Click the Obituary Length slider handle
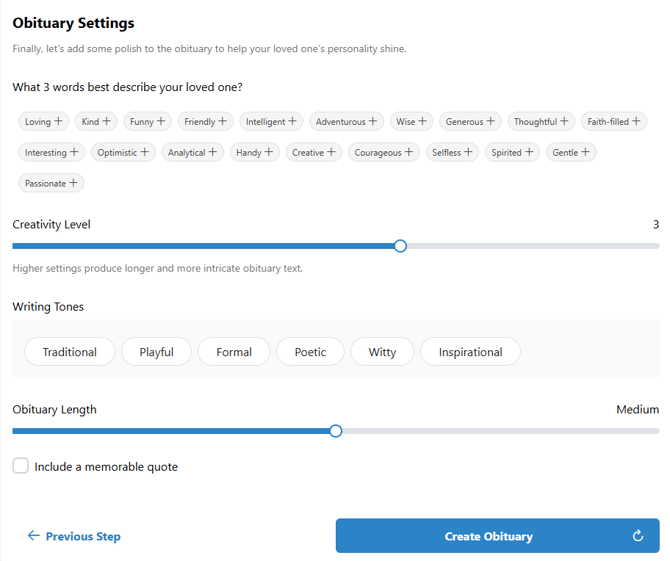Image resolution: width=670 pixels, height=561 pixels. tap(336, 431)
